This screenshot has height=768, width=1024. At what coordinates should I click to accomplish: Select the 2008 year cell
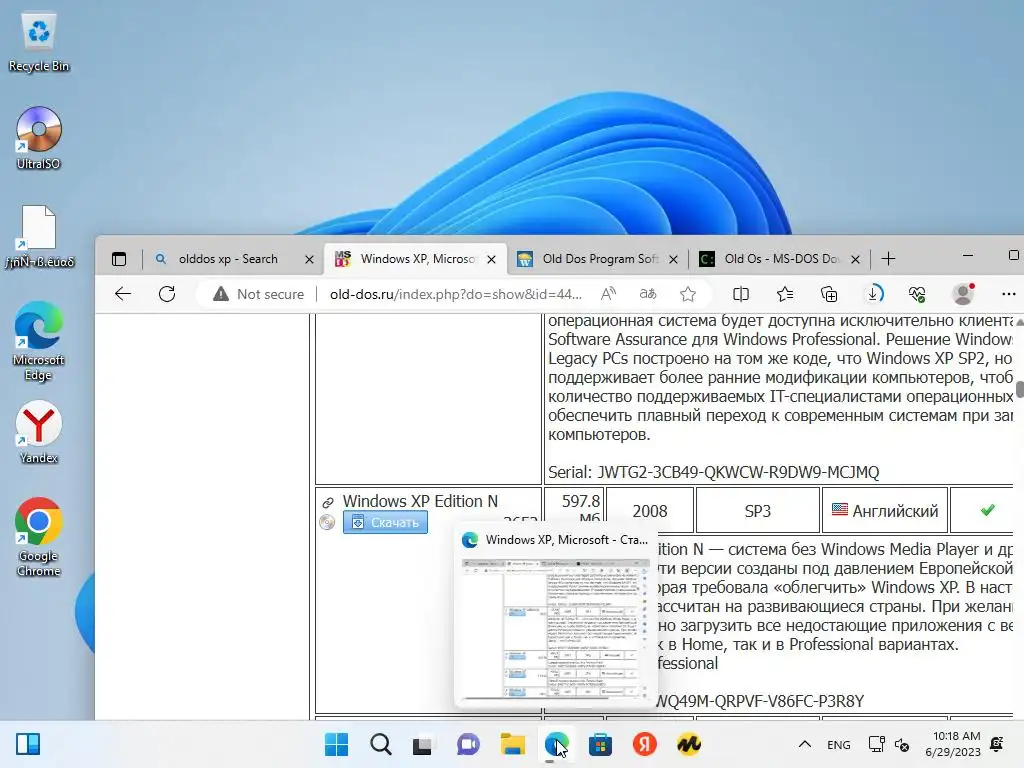(x=650, y=511)
